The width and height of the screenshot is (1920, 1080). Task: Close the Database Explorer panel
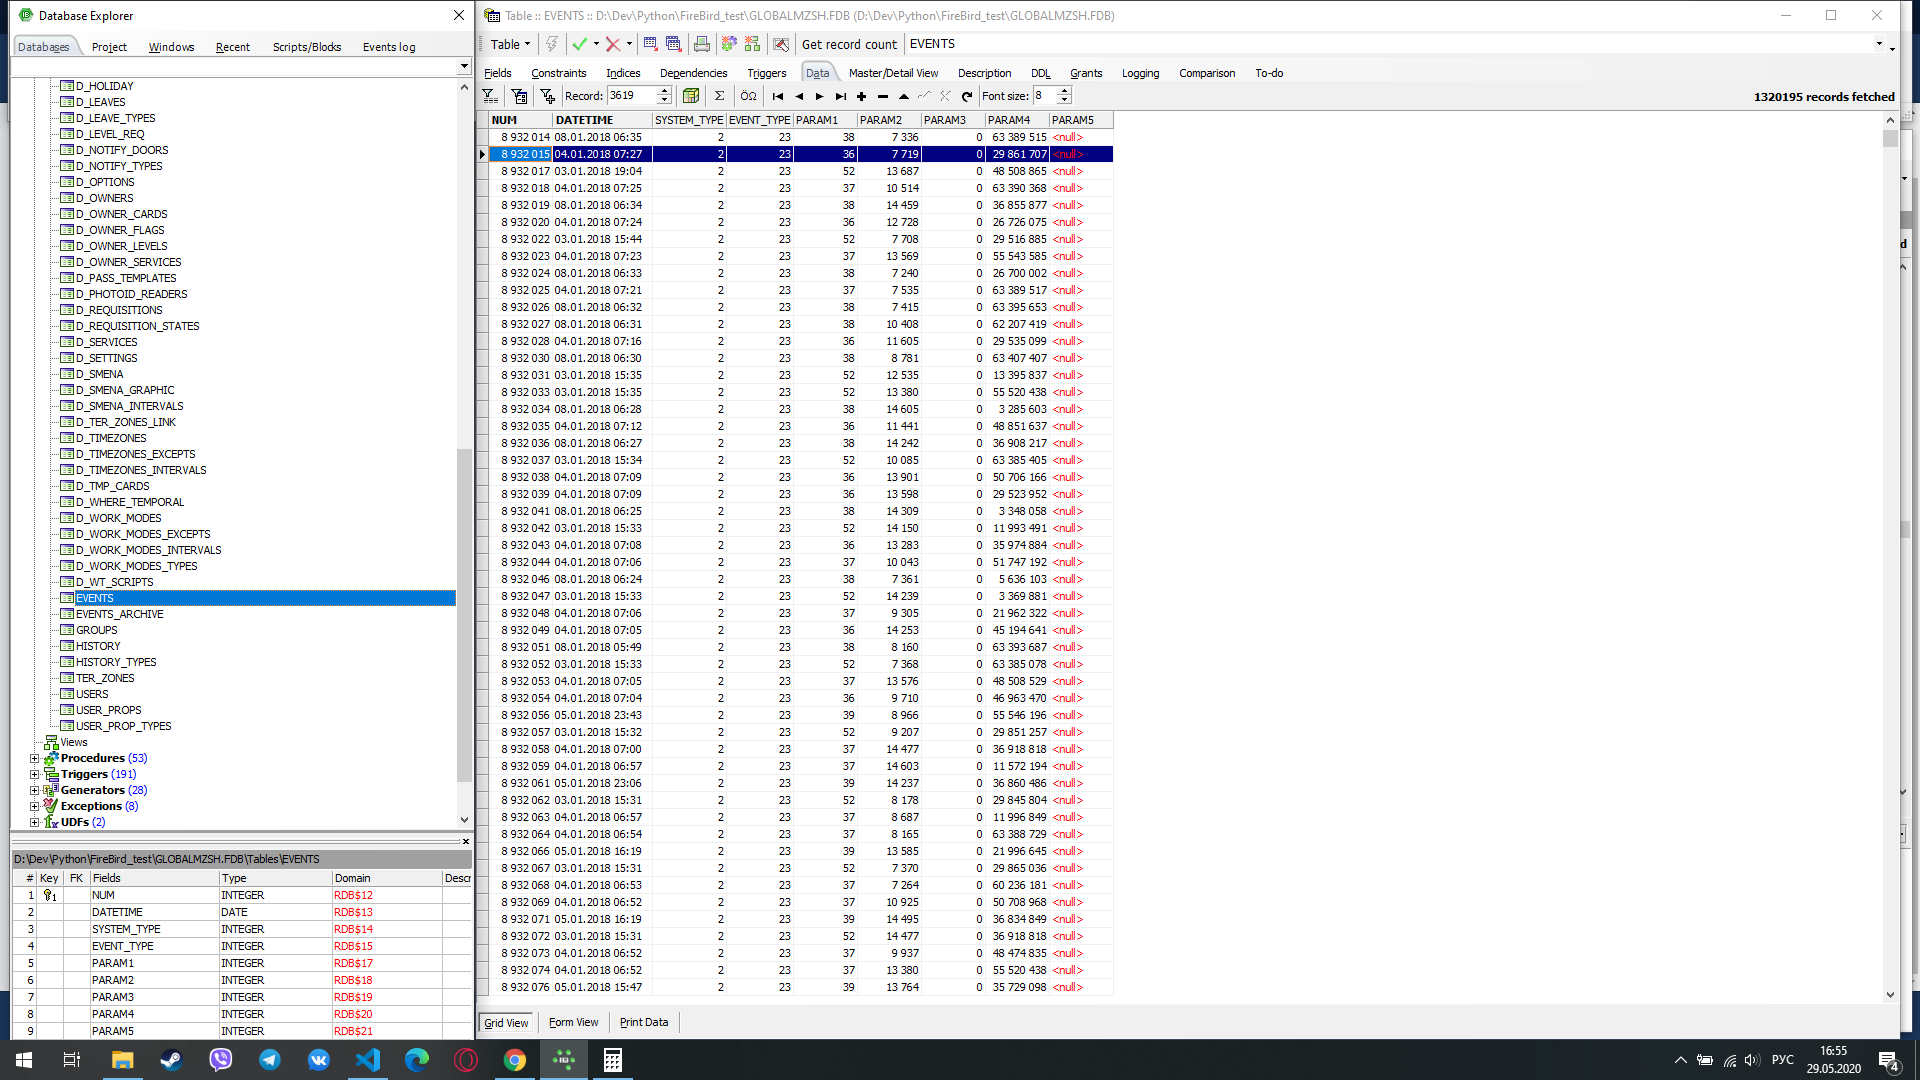tap(459, 15)
